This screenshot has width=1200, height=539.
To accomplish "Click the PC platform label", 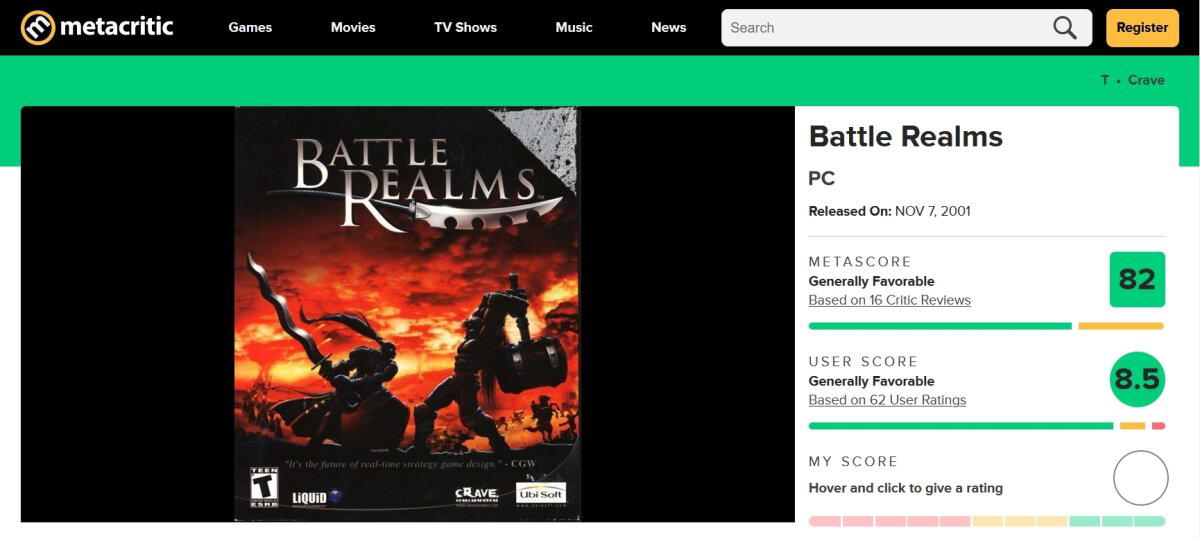I will (821, 179).
